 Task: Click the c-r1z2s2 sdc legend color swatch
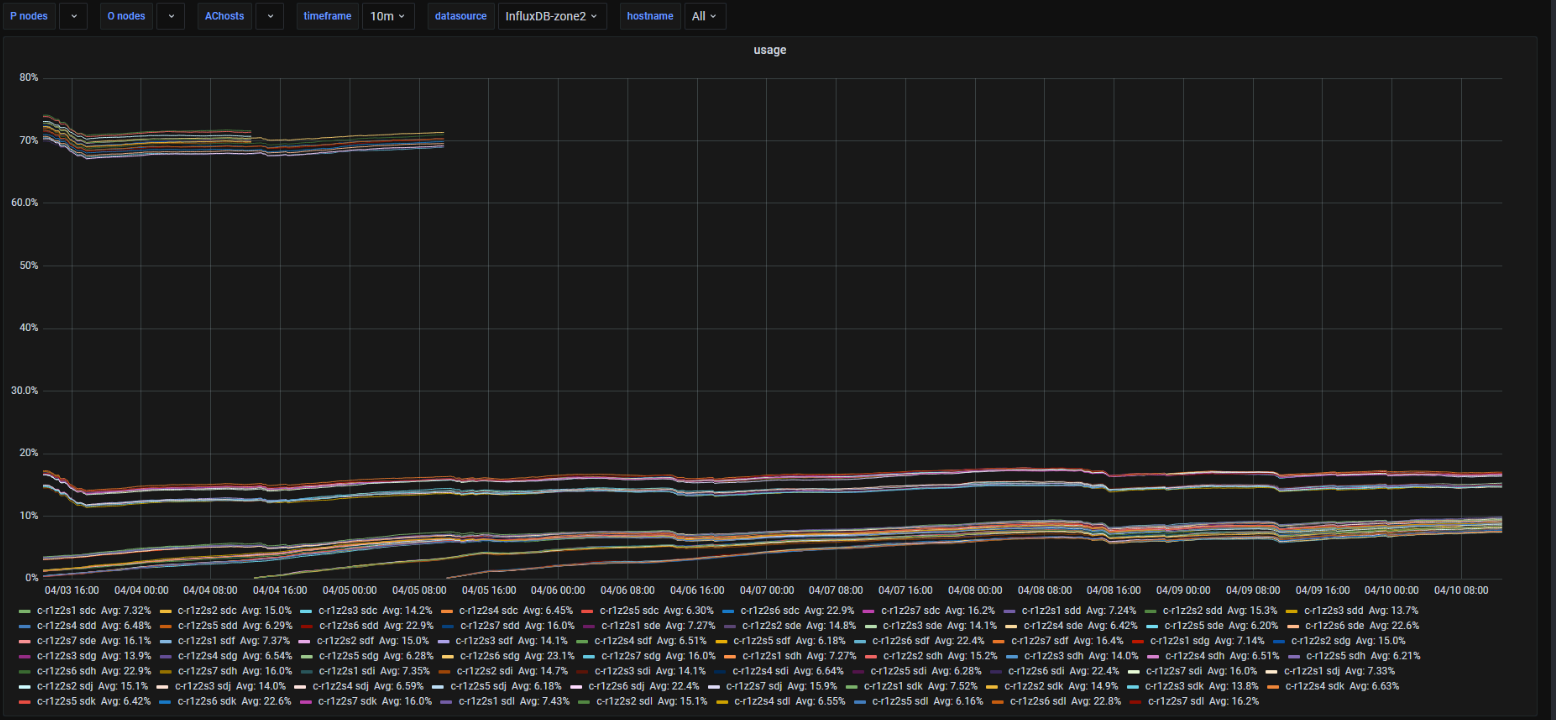pyautogui.click(x=165, y=610)
